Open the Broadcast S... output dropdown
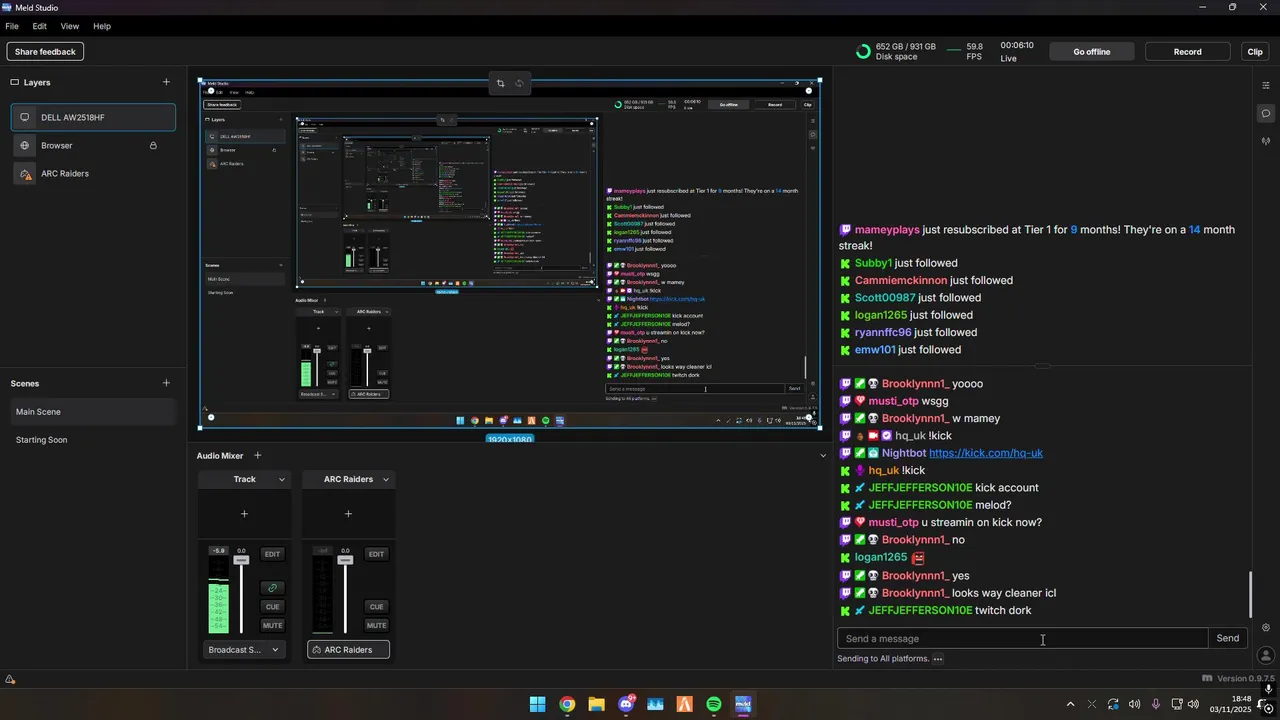Viewport: 1280px width, 720px height. point(244,650)
